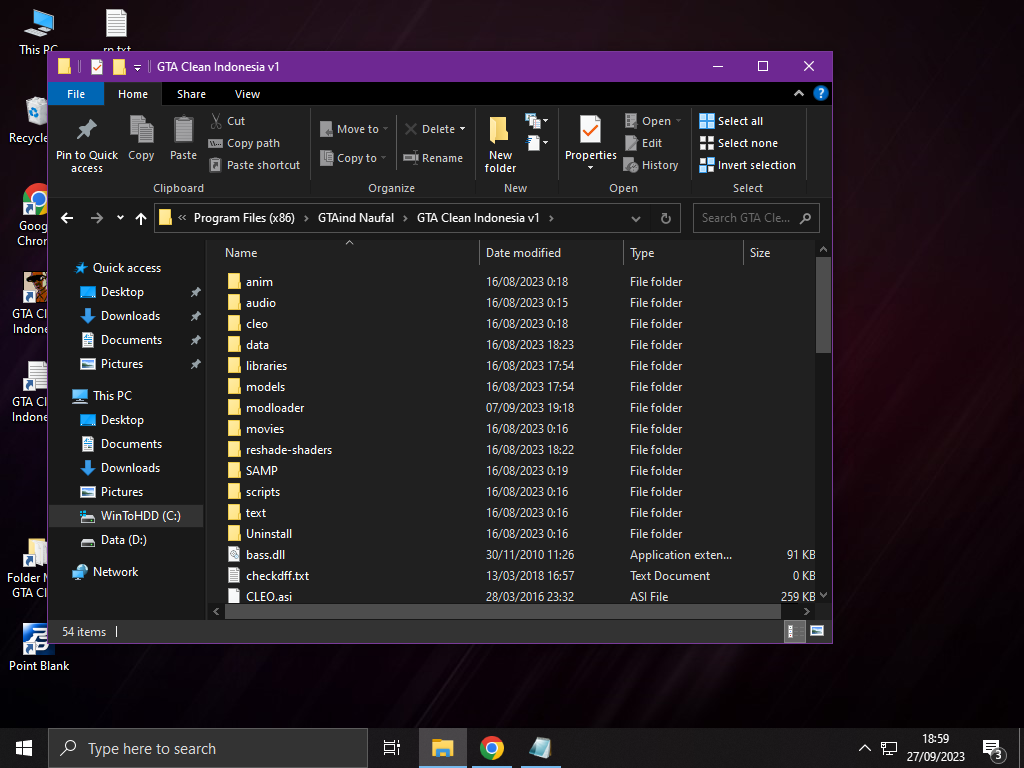
Task: Open the Windows Start menu
Action: coord(24,748)
